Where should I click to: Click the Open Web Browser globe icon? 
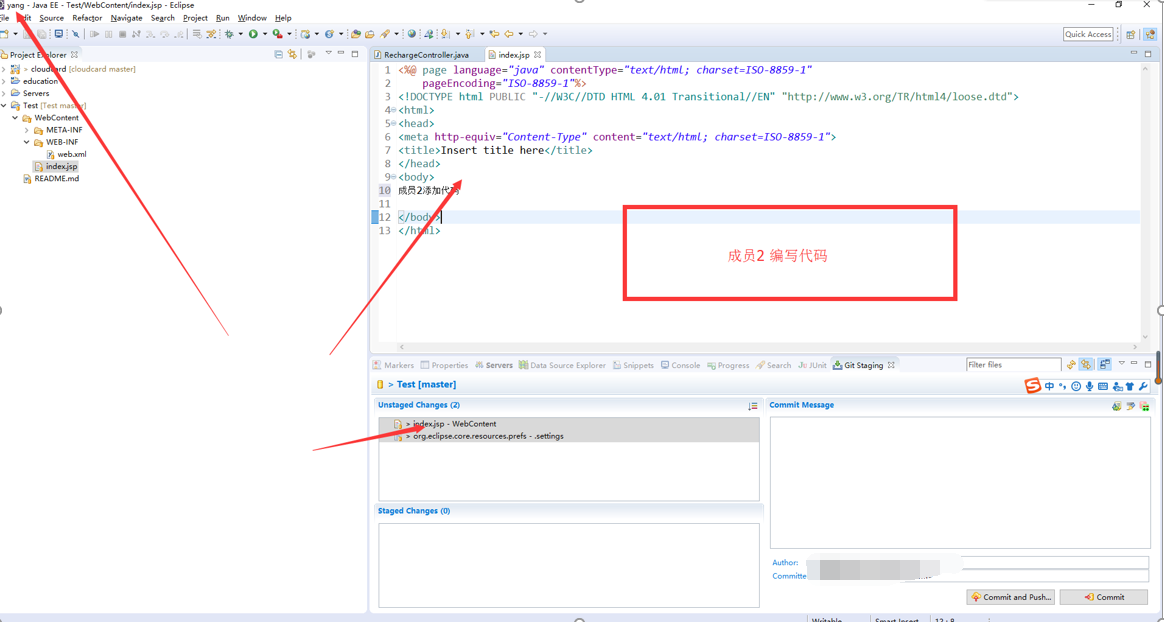click(x=411, y=34)
